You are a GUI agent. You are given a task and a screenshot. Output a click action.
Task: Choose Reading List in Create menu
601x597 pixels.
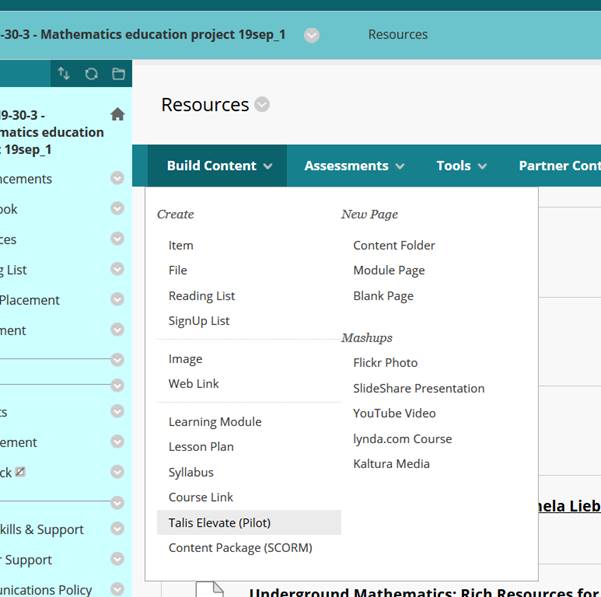(202, 296)
